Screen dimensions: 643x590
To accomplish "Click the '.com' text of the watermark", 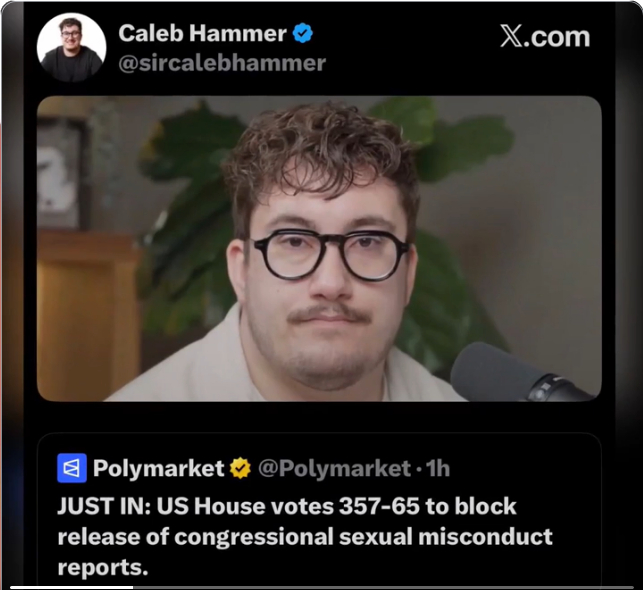I will tap(557, 37).
